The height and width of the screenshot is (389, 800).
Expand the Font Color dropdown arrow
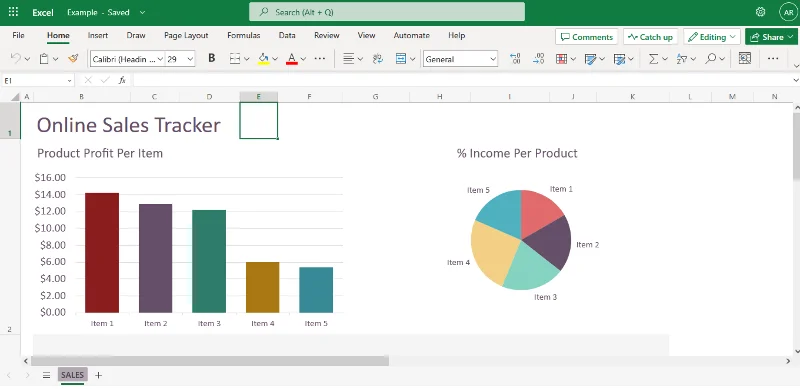(x=303, y=59)
